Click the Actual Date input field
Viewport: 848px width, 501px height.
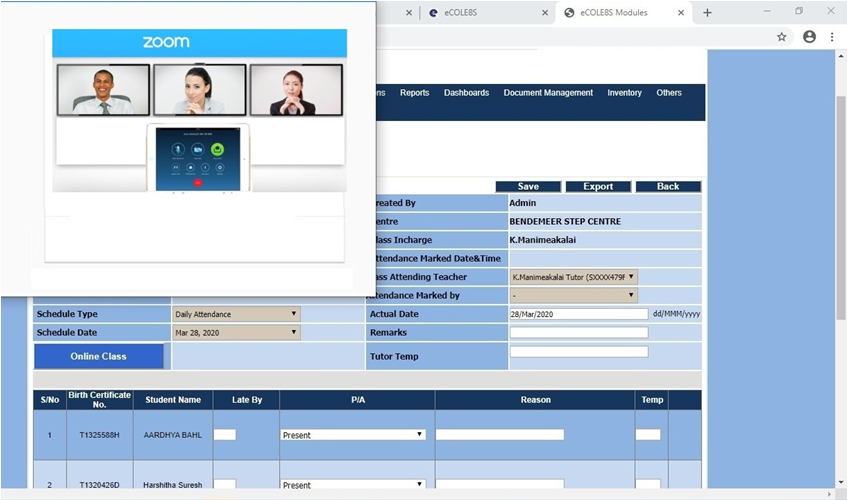click(x=579, y=314)
